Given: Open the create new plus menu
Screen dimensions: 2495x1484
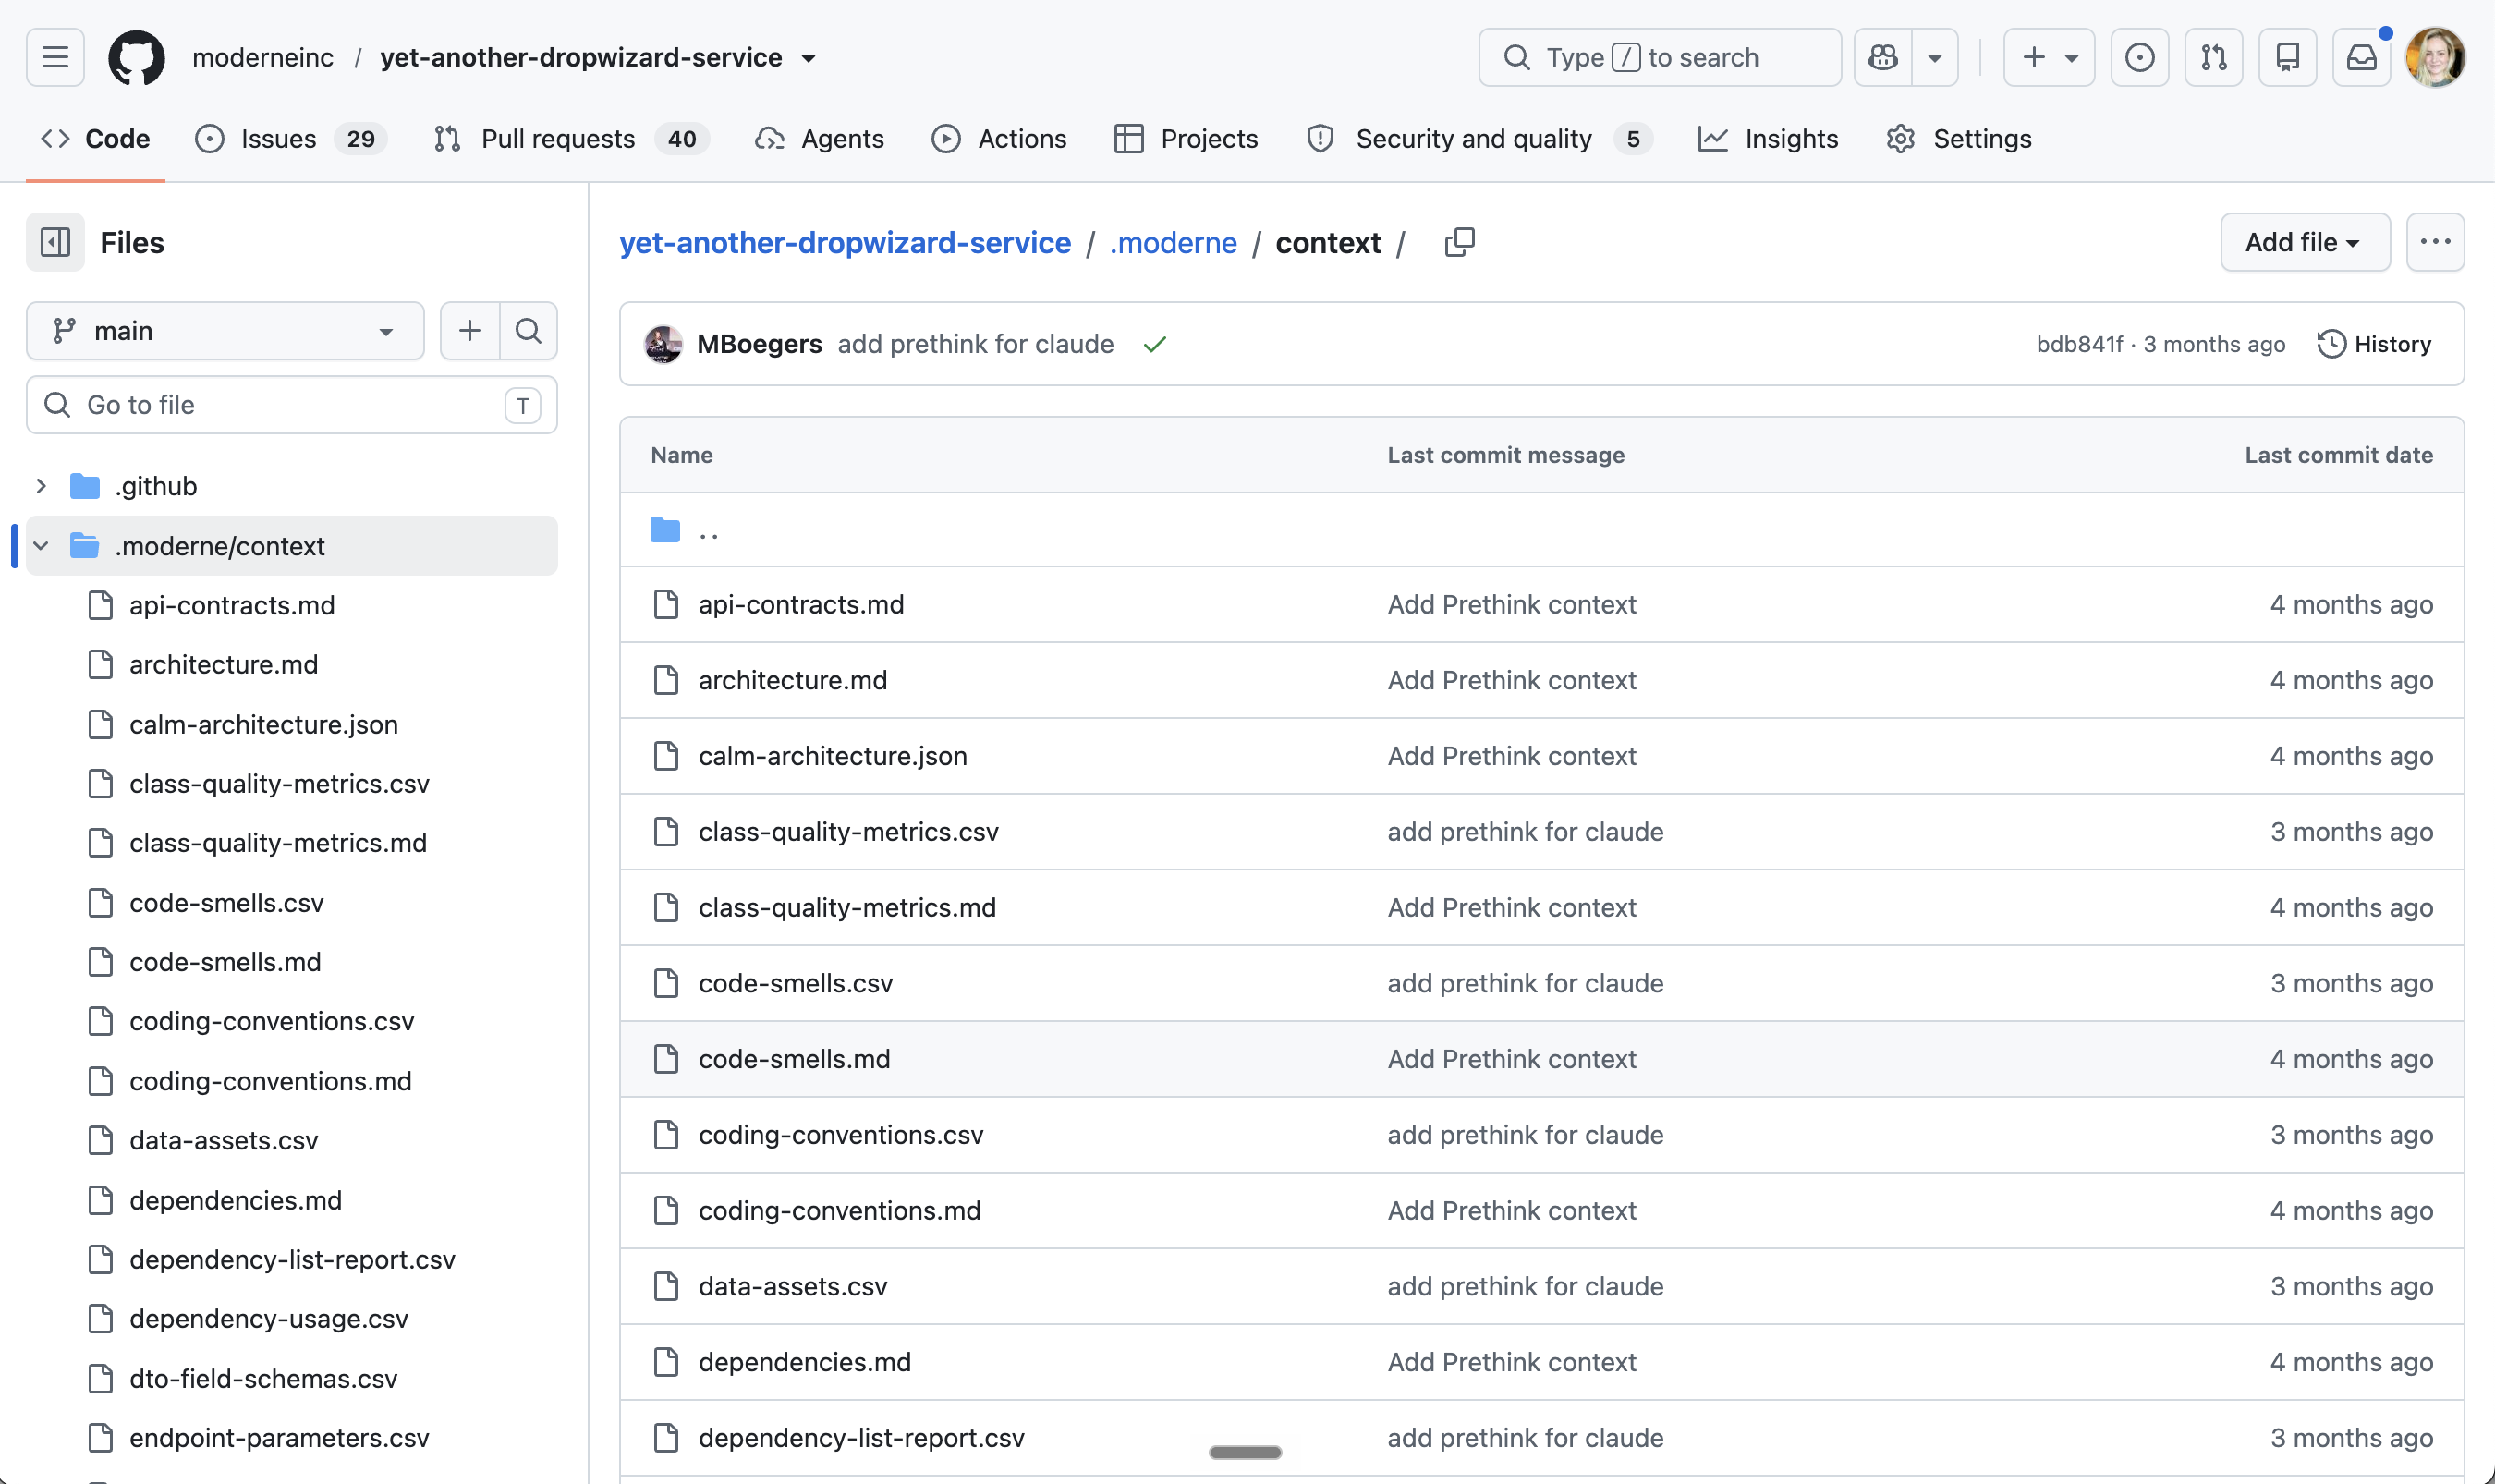Looking at the screenshot, I should tap(2049, 57).
